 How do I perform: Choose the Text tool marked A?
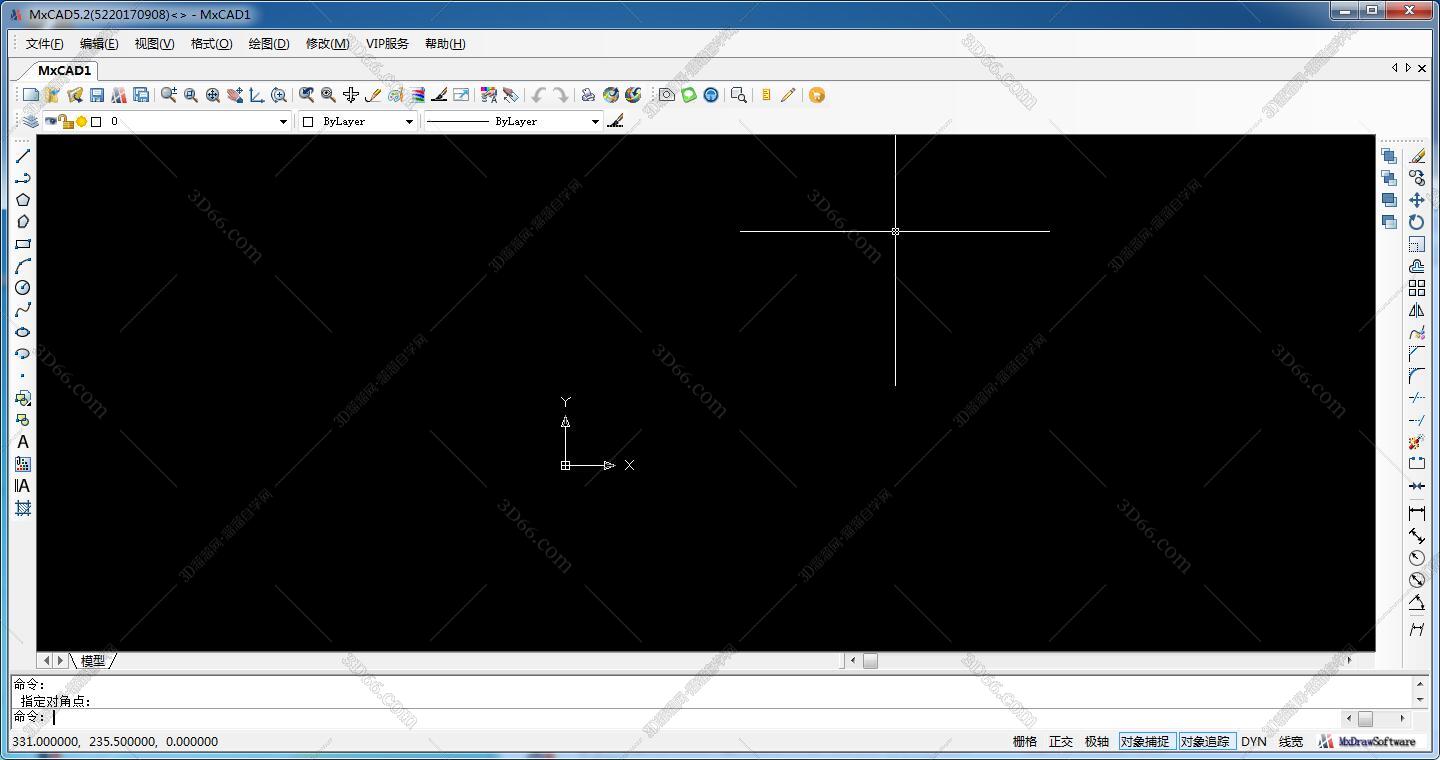click(22, 442)
